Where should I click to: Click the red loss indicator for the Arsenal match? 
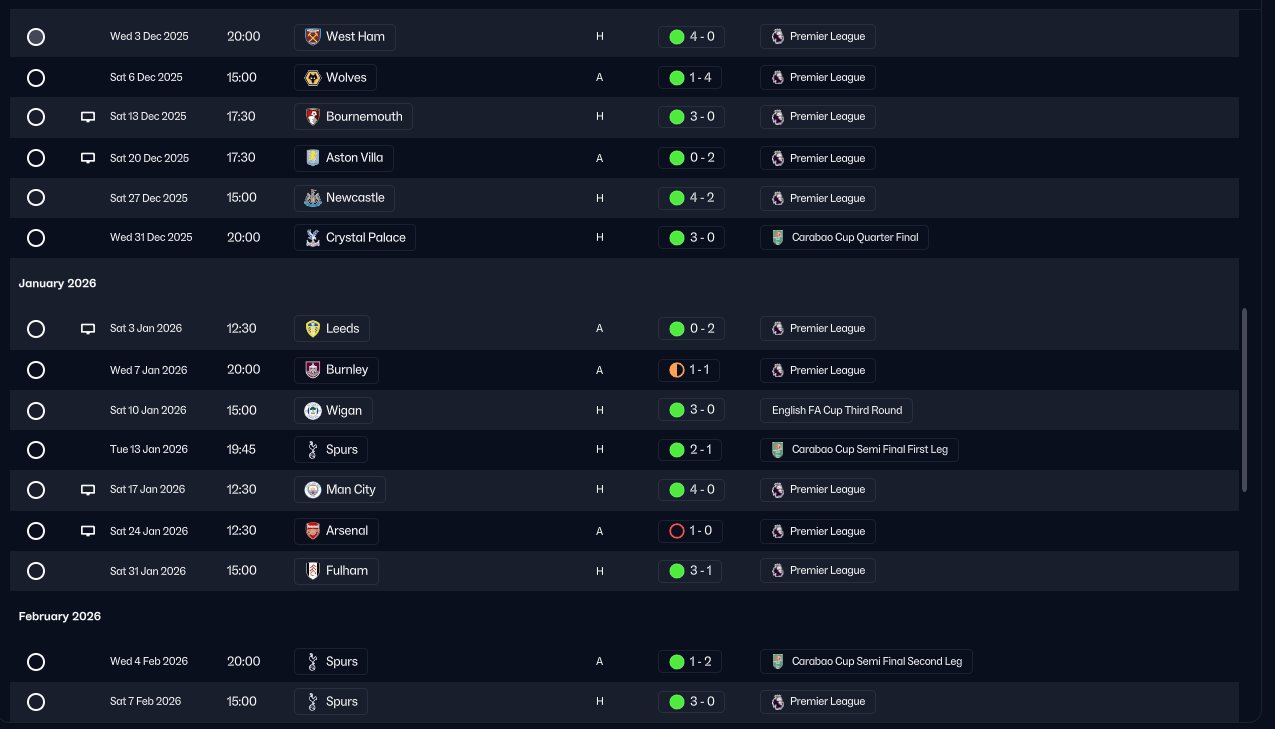tap(676, 531)
